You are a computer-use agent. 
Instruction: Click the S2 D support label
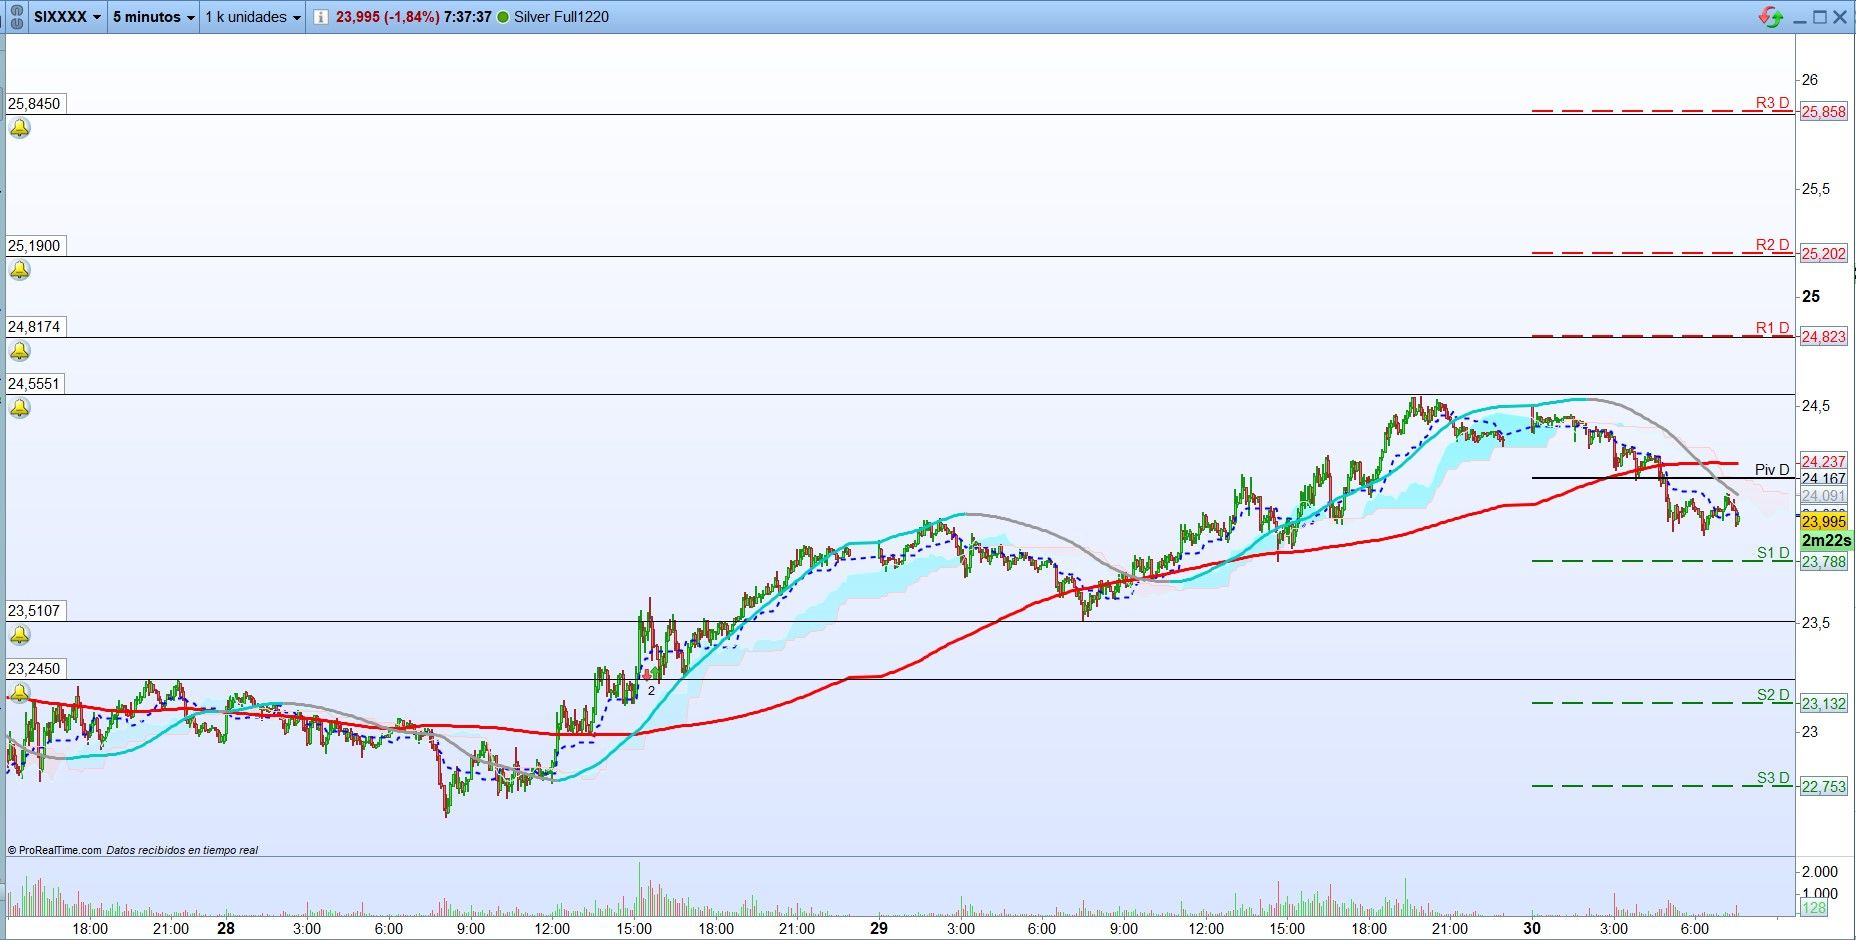1773,695
